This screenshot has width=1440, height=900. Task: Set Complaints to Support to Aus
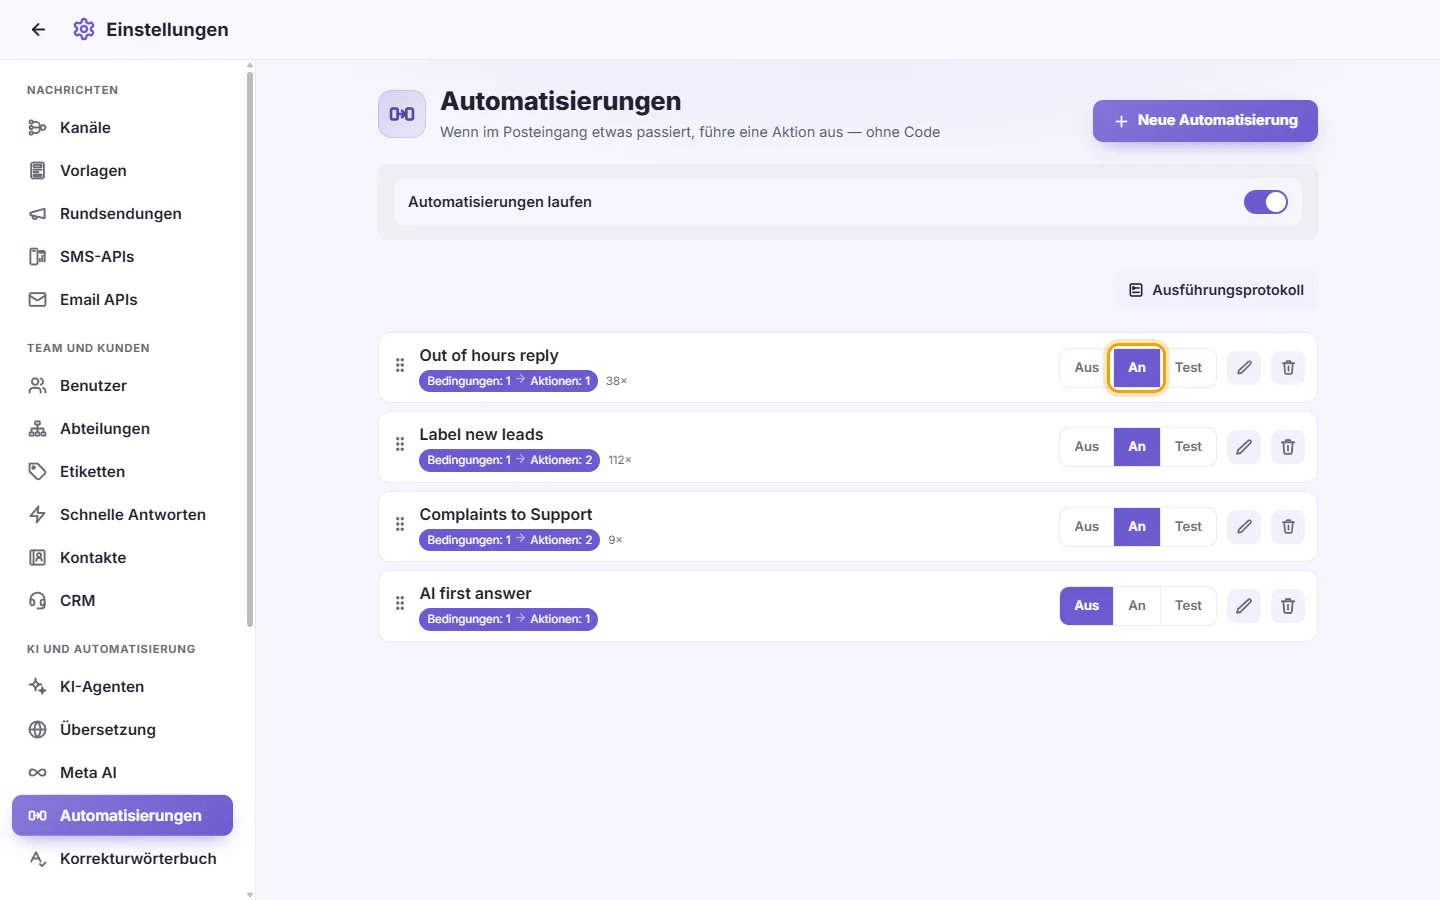1087,527
